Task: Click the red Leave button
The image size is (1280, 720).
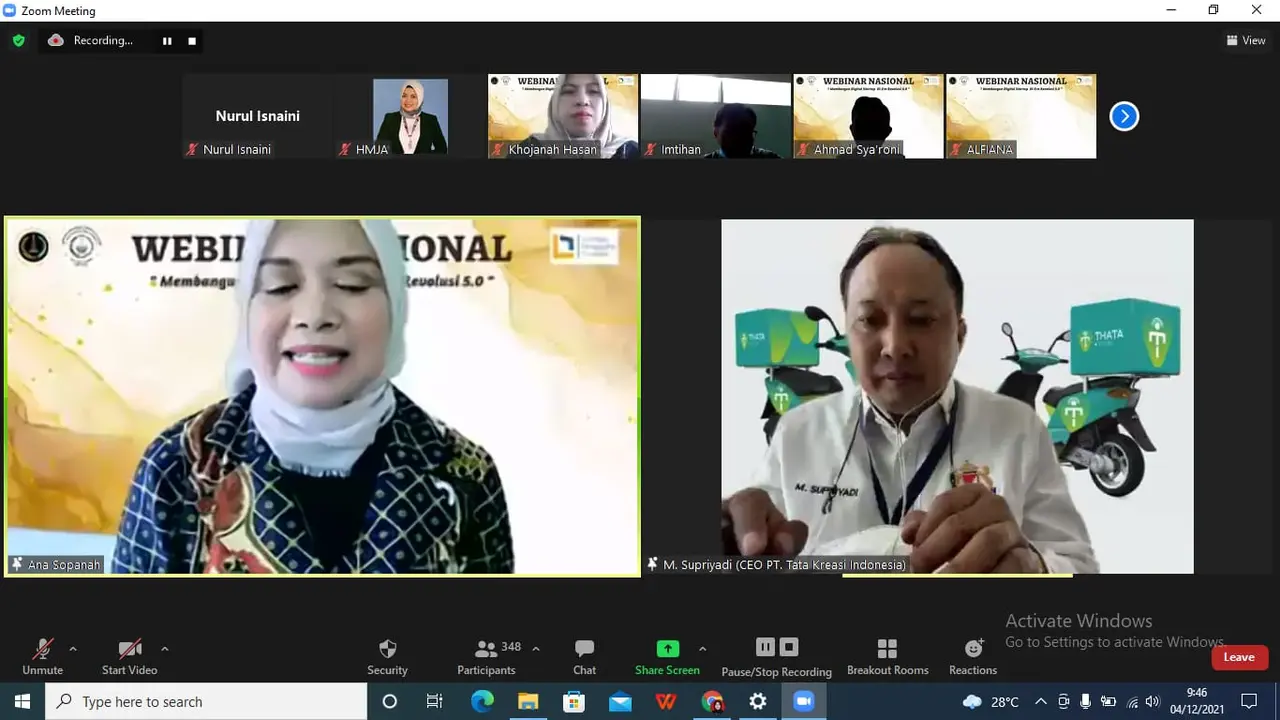Action: 1239,657
